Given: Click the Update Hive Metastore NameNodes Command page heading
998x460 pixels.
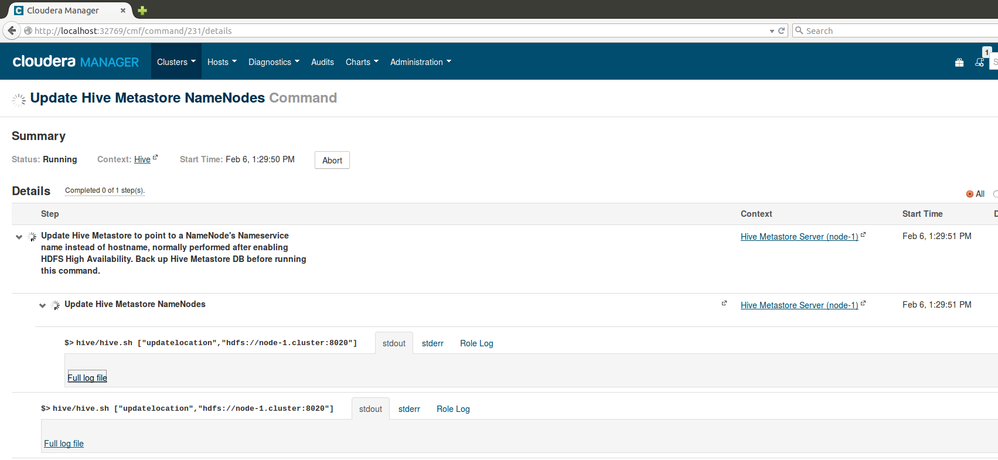Looking at the screenshot, I should pos(183,98).
